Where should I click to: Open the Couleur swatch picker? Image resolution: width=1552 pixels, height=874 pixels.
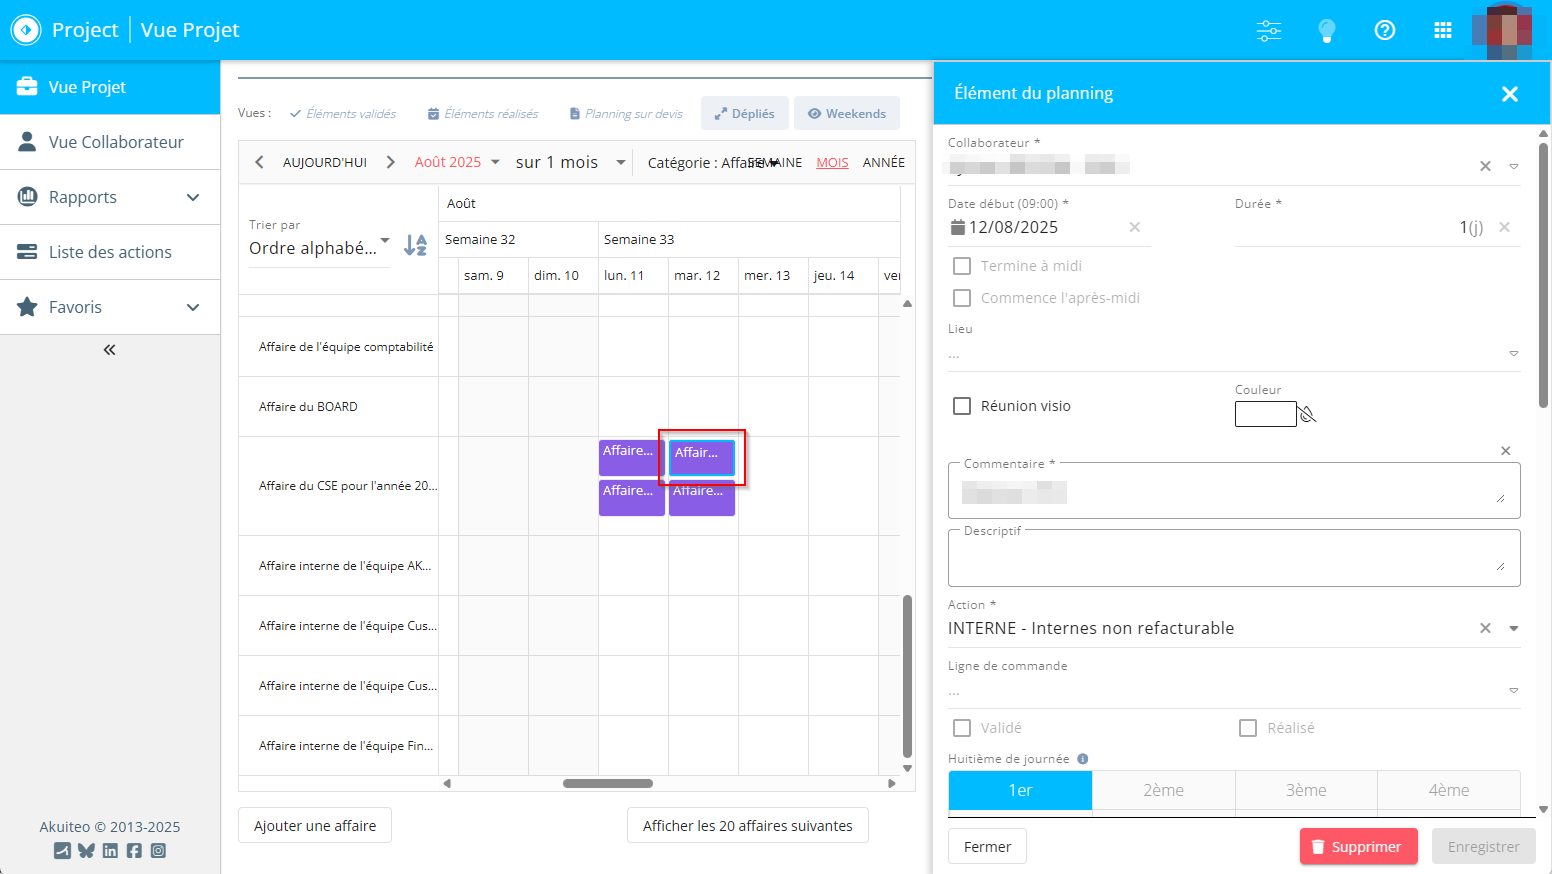1265,414
